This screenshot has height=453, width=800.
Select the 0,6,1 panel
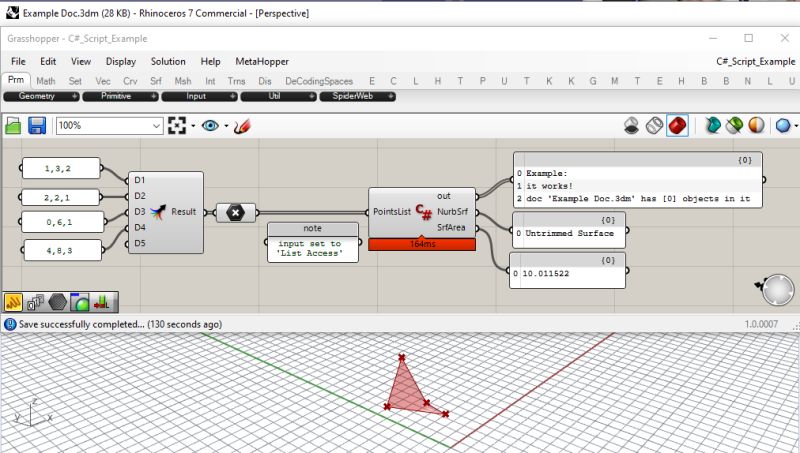click(62, 222)
